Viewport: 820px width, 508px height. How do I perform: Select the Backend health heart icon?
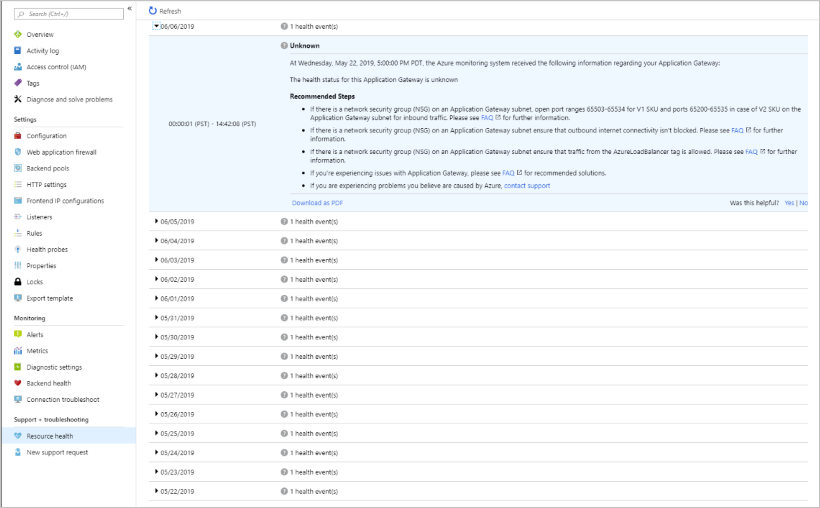coord(18,383)
